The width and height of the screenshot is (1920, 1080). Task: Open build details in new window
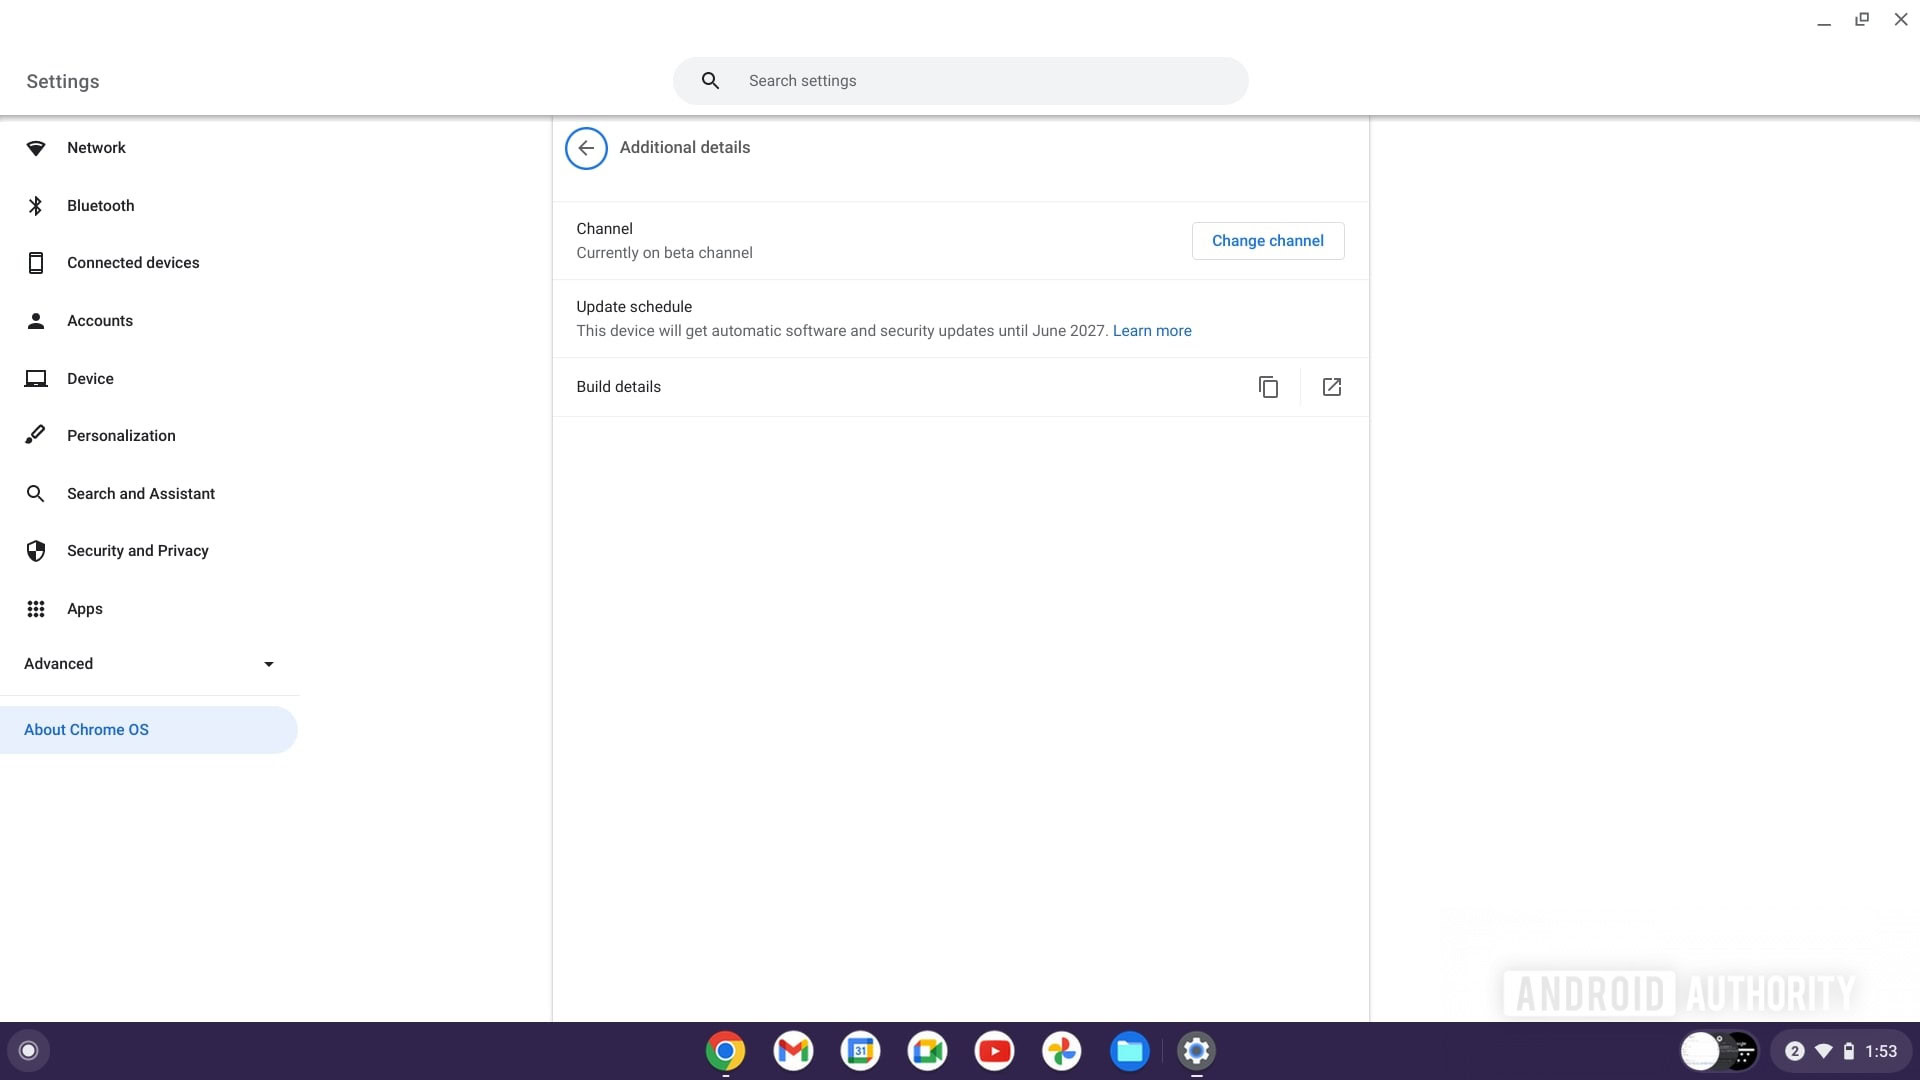pos(1331,387)
